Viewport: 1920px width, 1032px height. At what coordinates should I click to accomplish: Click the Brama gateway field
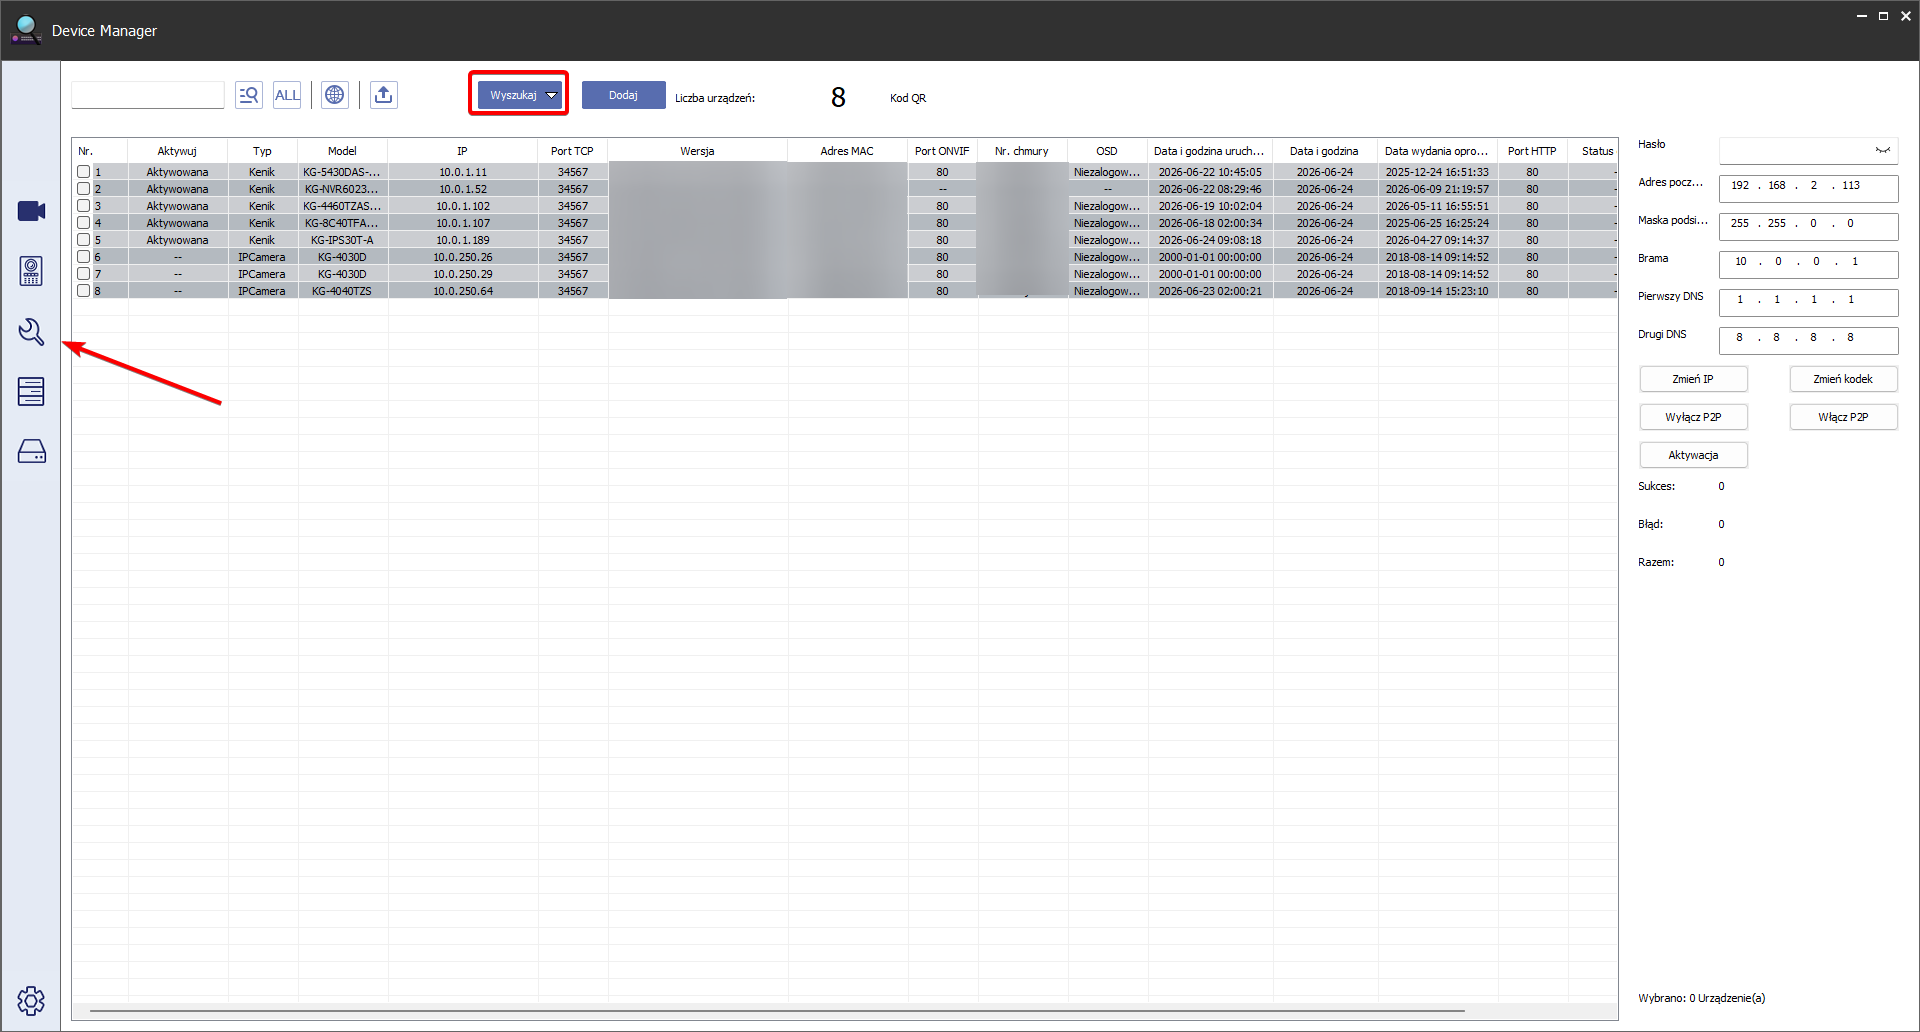point(1808,264)
